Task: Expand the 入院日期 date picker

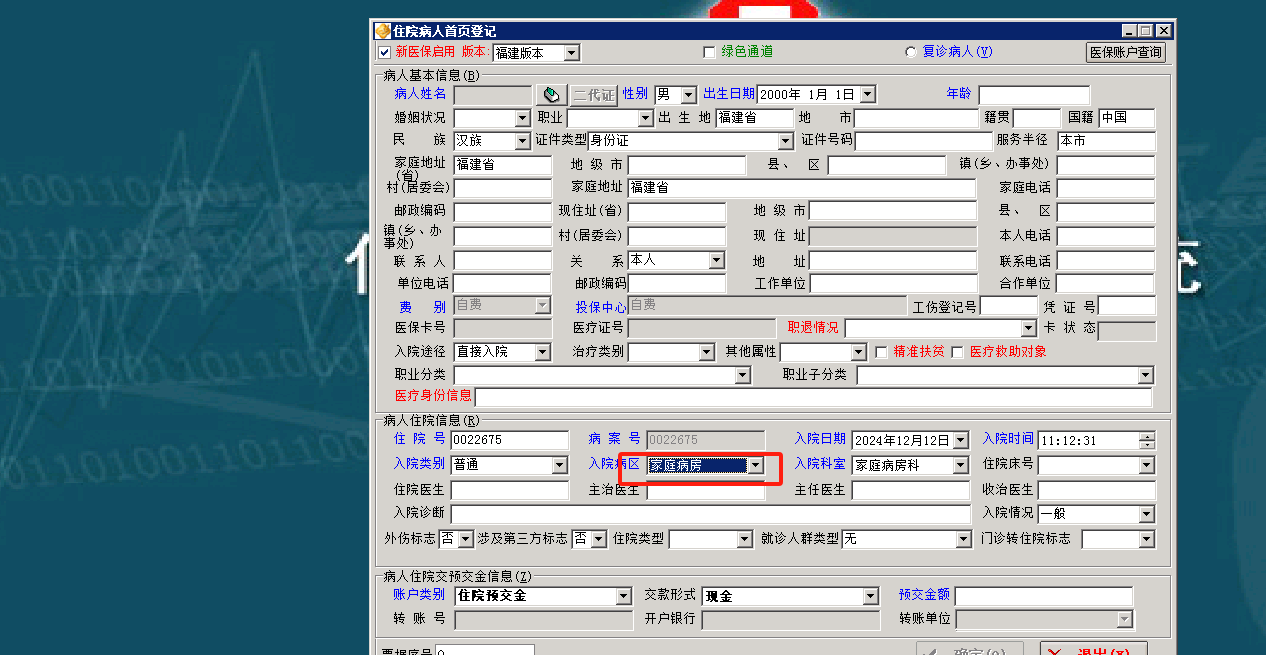Action: coord(960,440)
